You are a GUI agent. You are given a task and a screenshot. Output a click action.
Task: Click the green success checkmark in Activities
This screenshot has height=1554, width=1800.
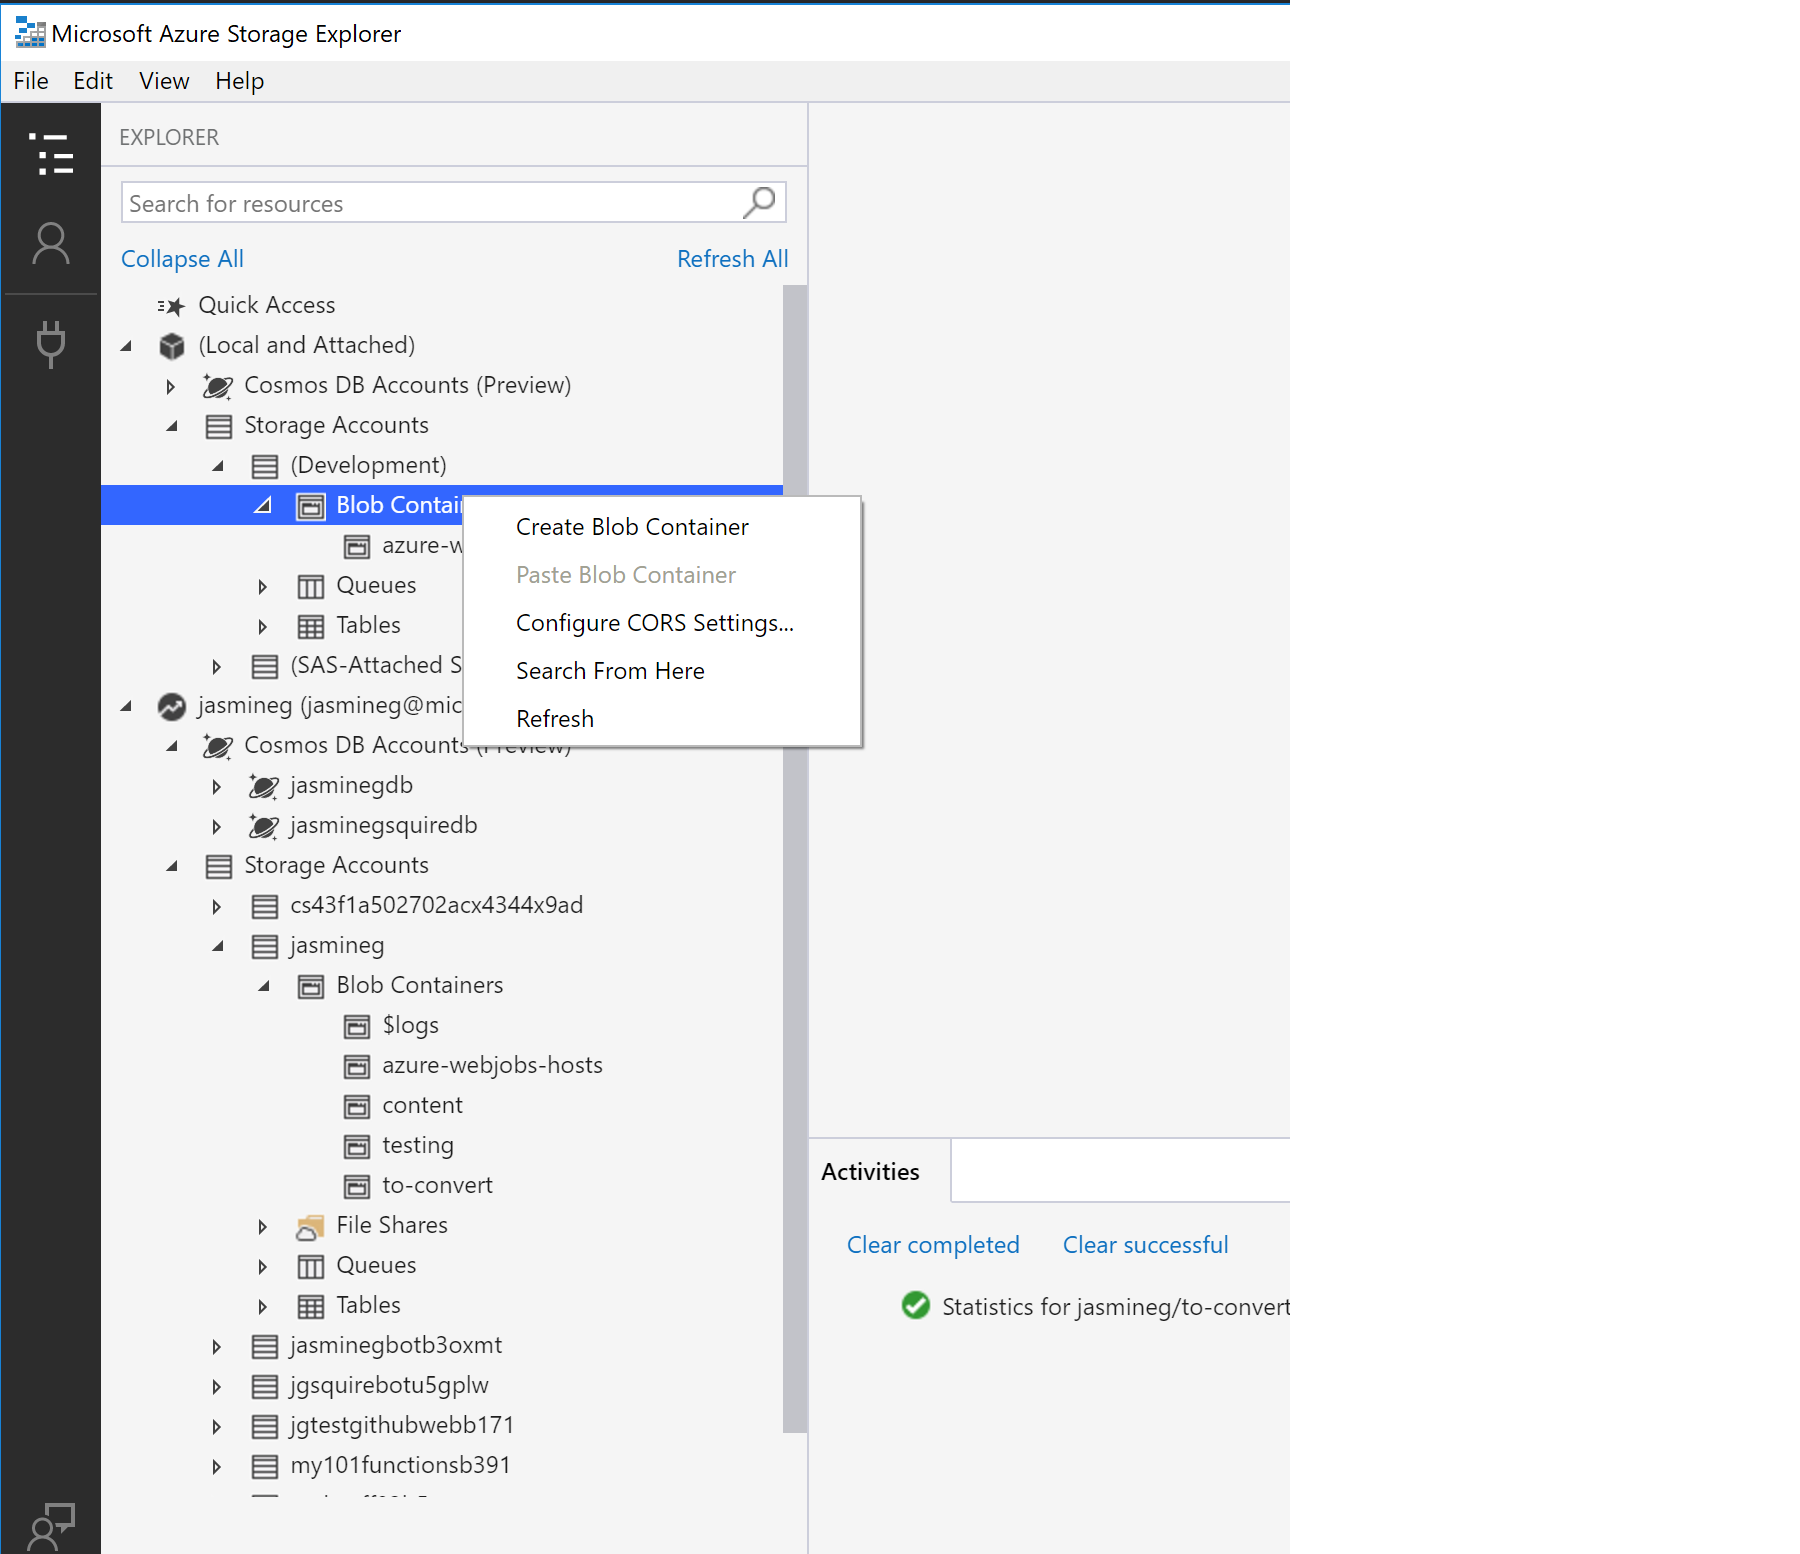pyautogui.click(x=916, y=1305)
